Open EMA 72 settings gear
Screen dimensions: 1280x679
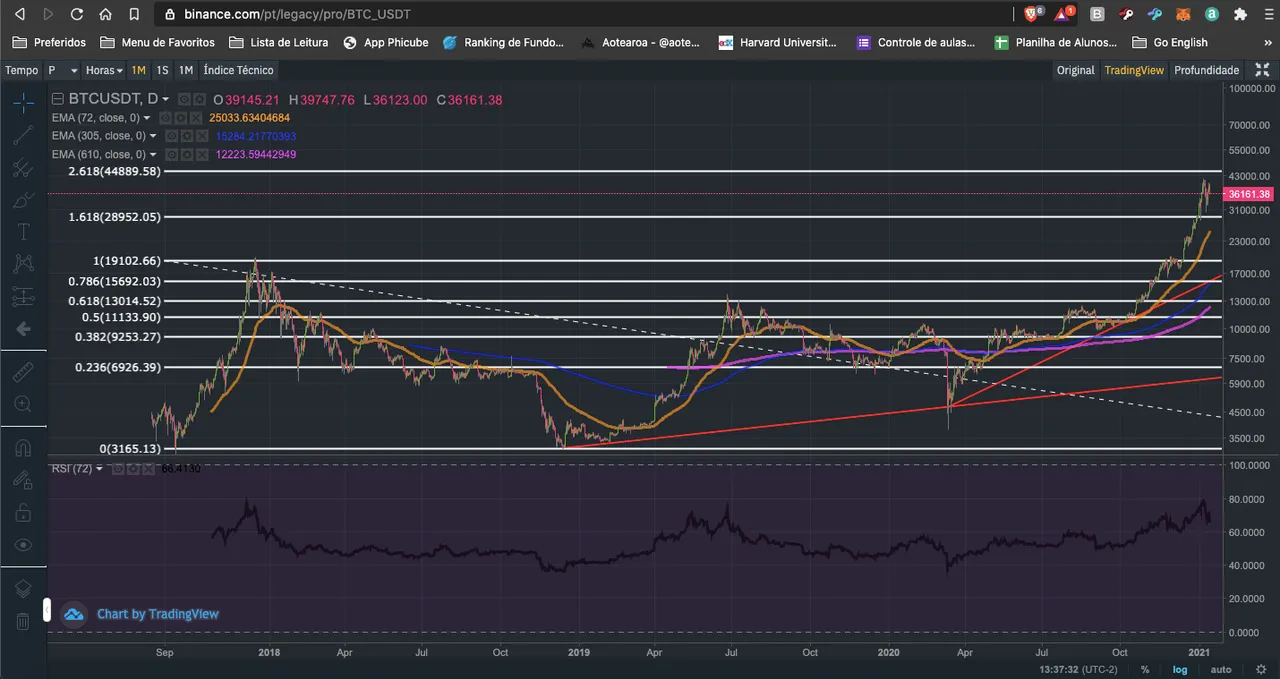[181, 118]
